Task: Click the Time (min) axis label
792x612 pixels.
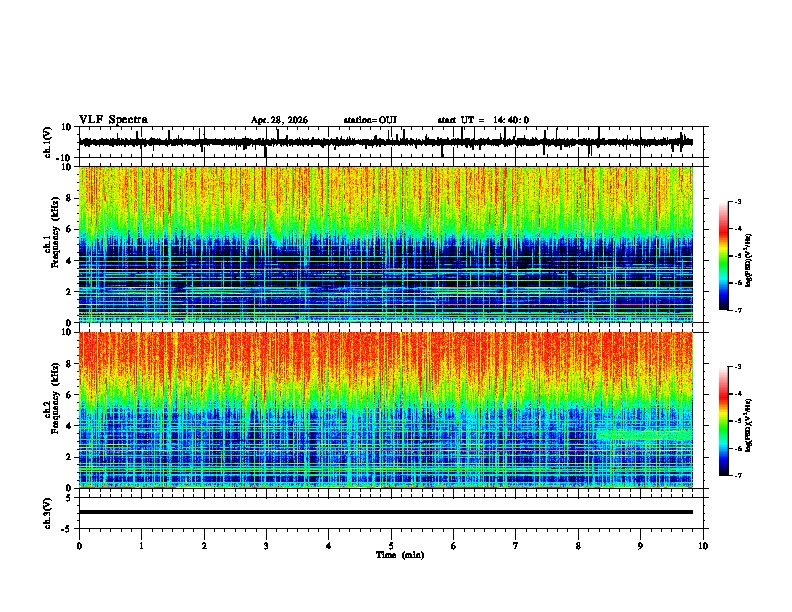Action: [400, 555]
